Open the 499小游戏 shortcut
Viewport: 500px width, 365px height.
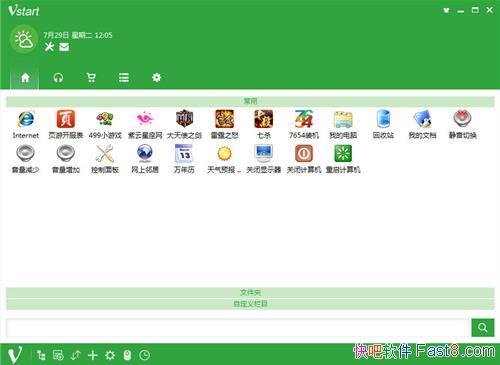point(105,119)
